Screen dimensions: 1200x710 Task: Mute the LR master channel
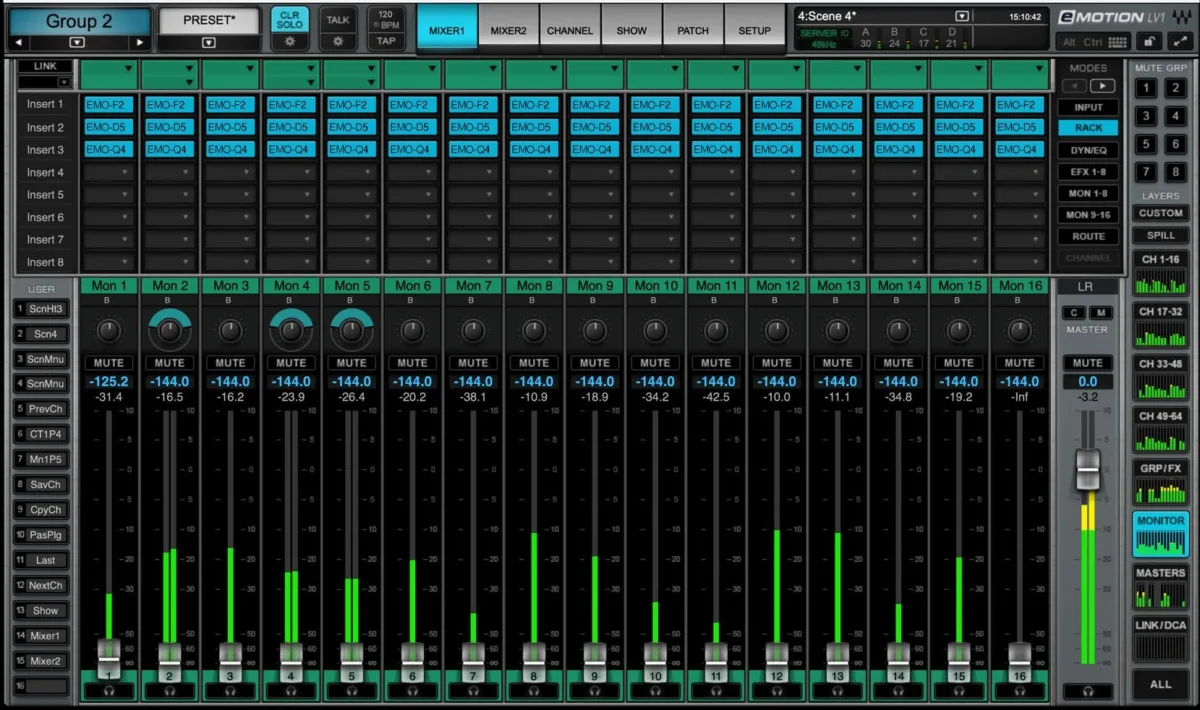1087,363
